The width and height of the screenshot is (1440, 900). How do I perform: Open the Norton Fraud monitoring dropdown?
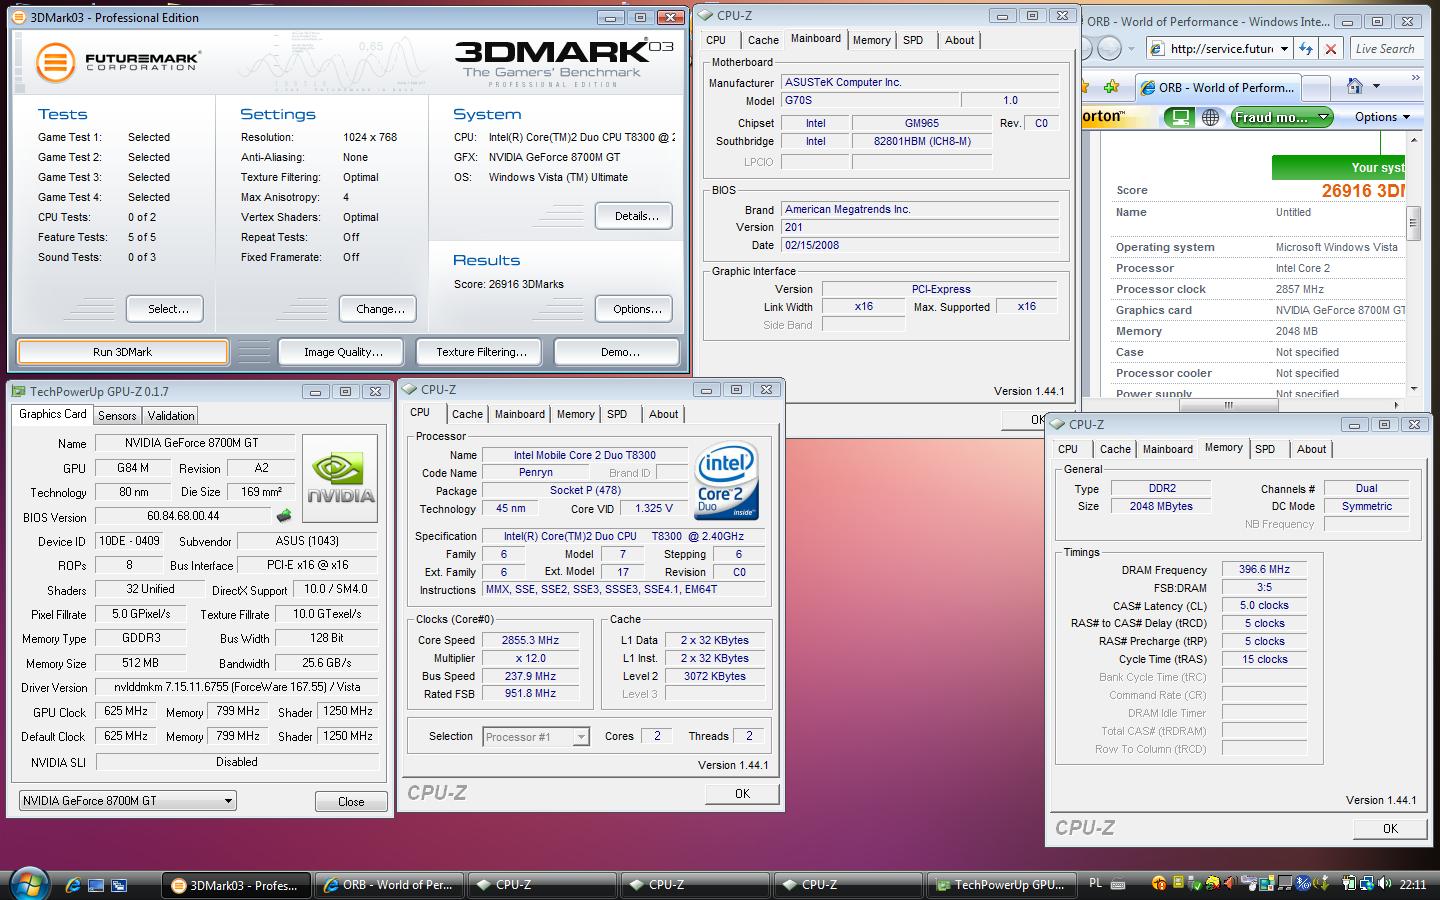click(1323, 117)
